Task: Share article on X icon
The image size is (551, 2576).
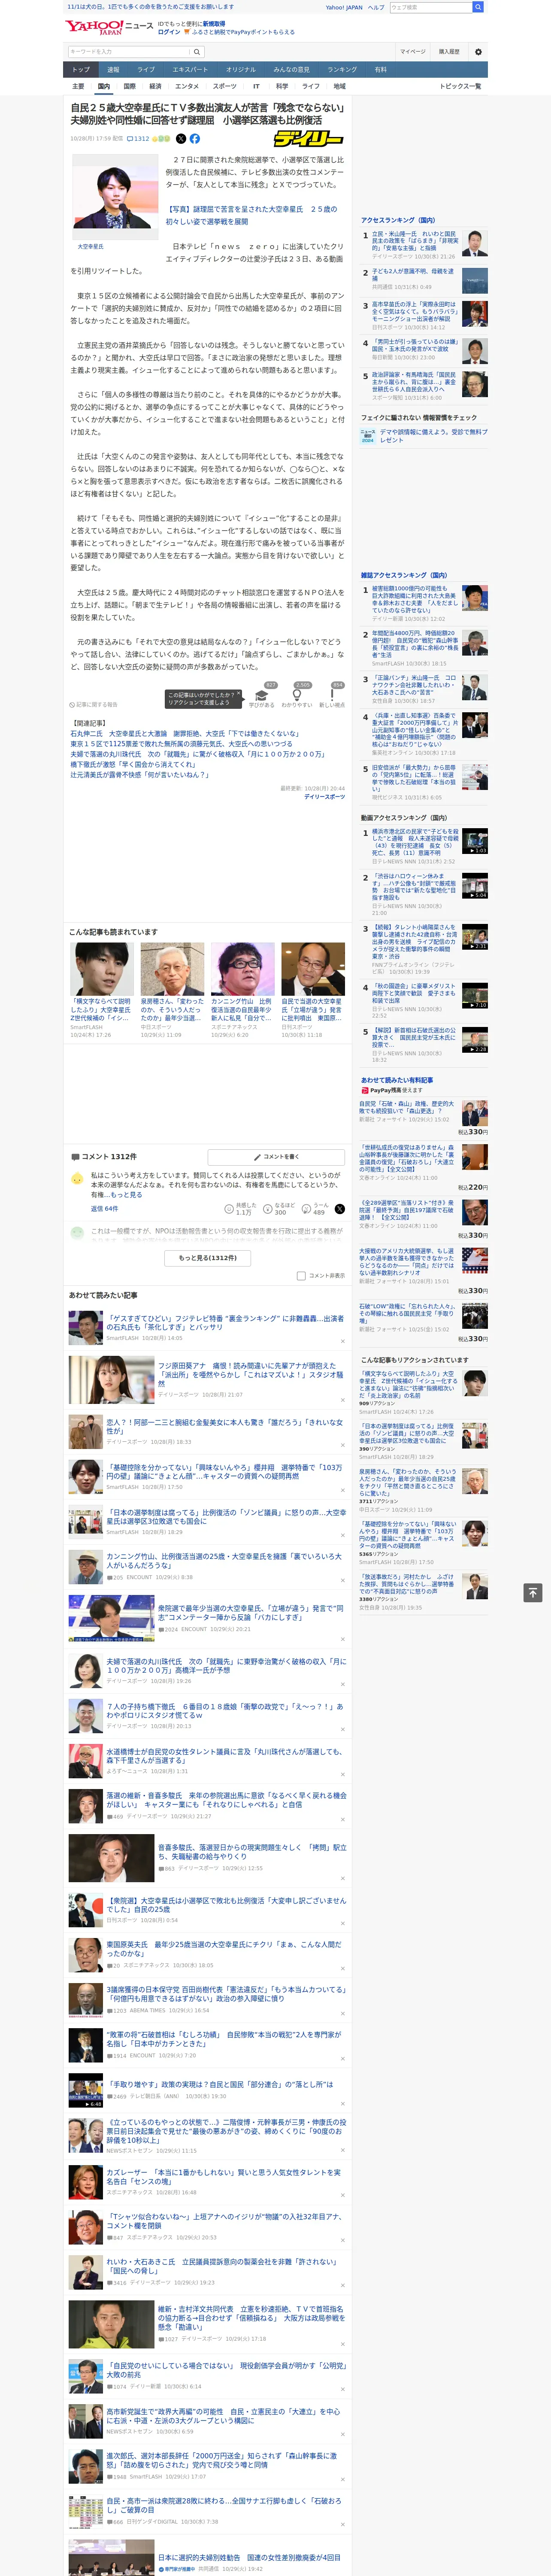Action: [x=181, y=139]
